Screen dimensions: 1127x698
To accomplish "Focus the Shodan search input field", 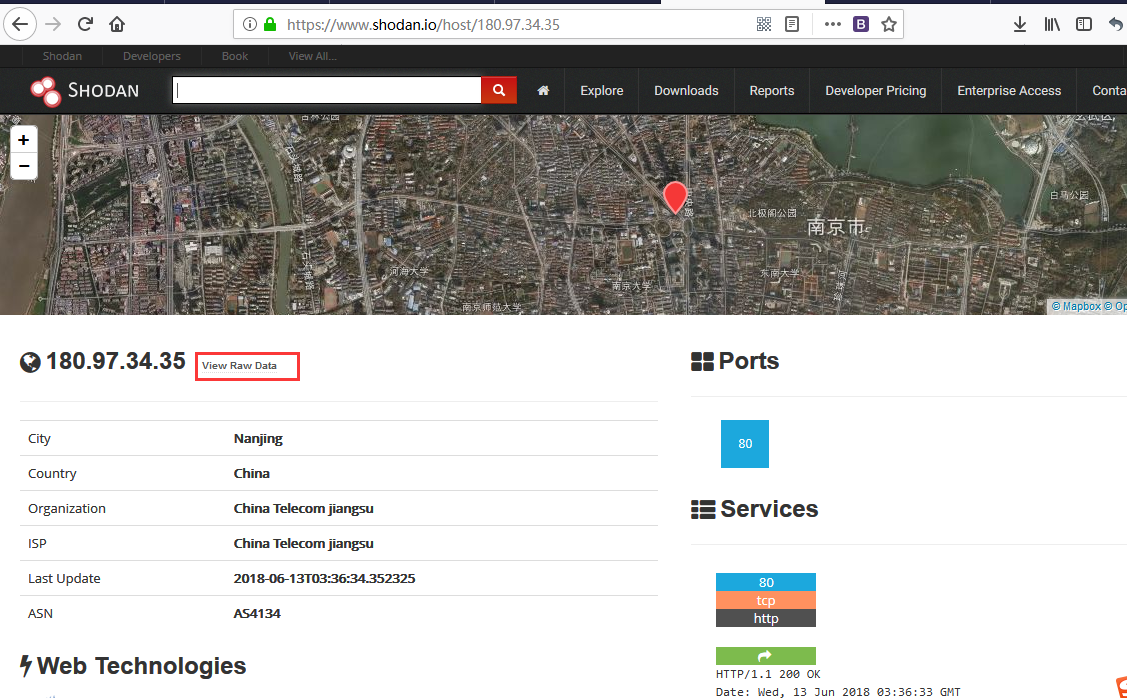I will (x=327, y=90).
